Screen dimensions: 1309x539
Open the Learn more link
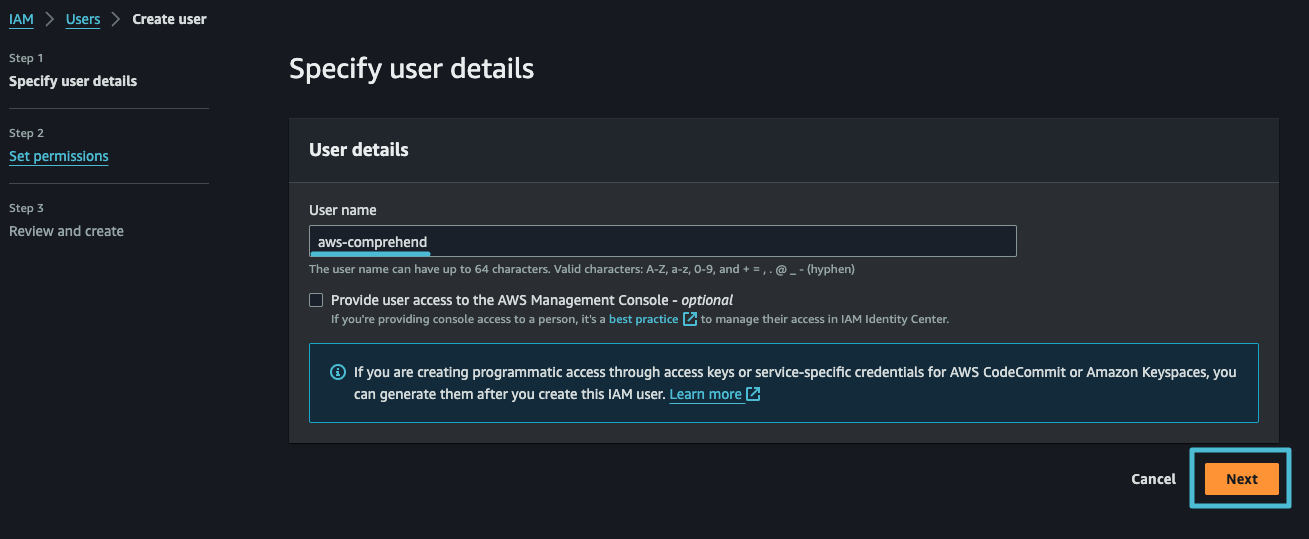point(705,394)
